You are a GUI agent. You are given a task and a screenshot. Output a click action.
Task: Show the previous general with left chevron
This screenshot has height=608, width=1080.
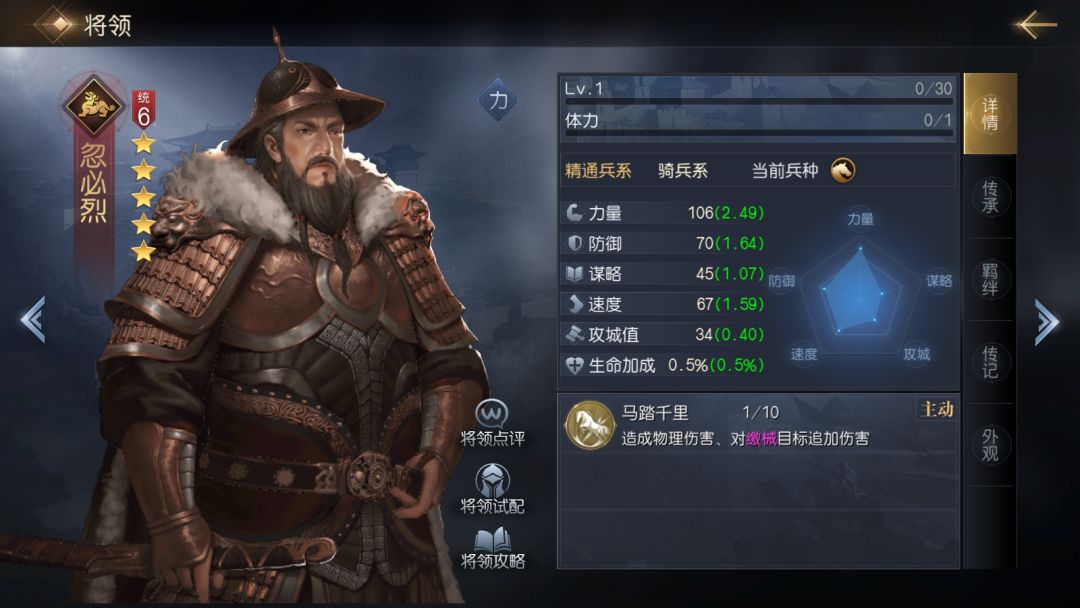[33, 319]
